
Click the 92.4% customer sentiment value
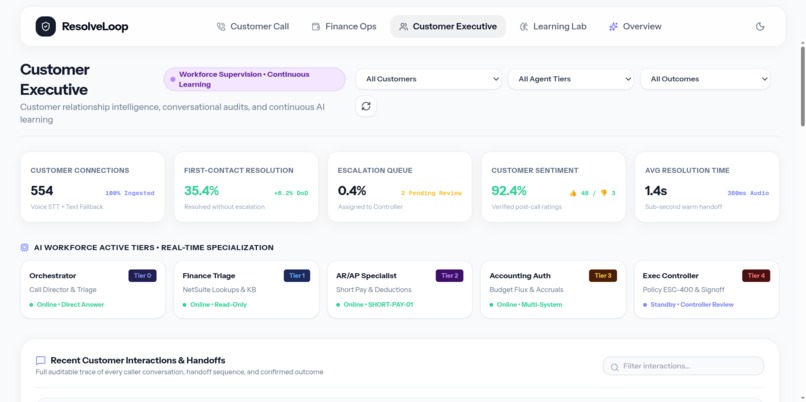click(x=509, y=191)
